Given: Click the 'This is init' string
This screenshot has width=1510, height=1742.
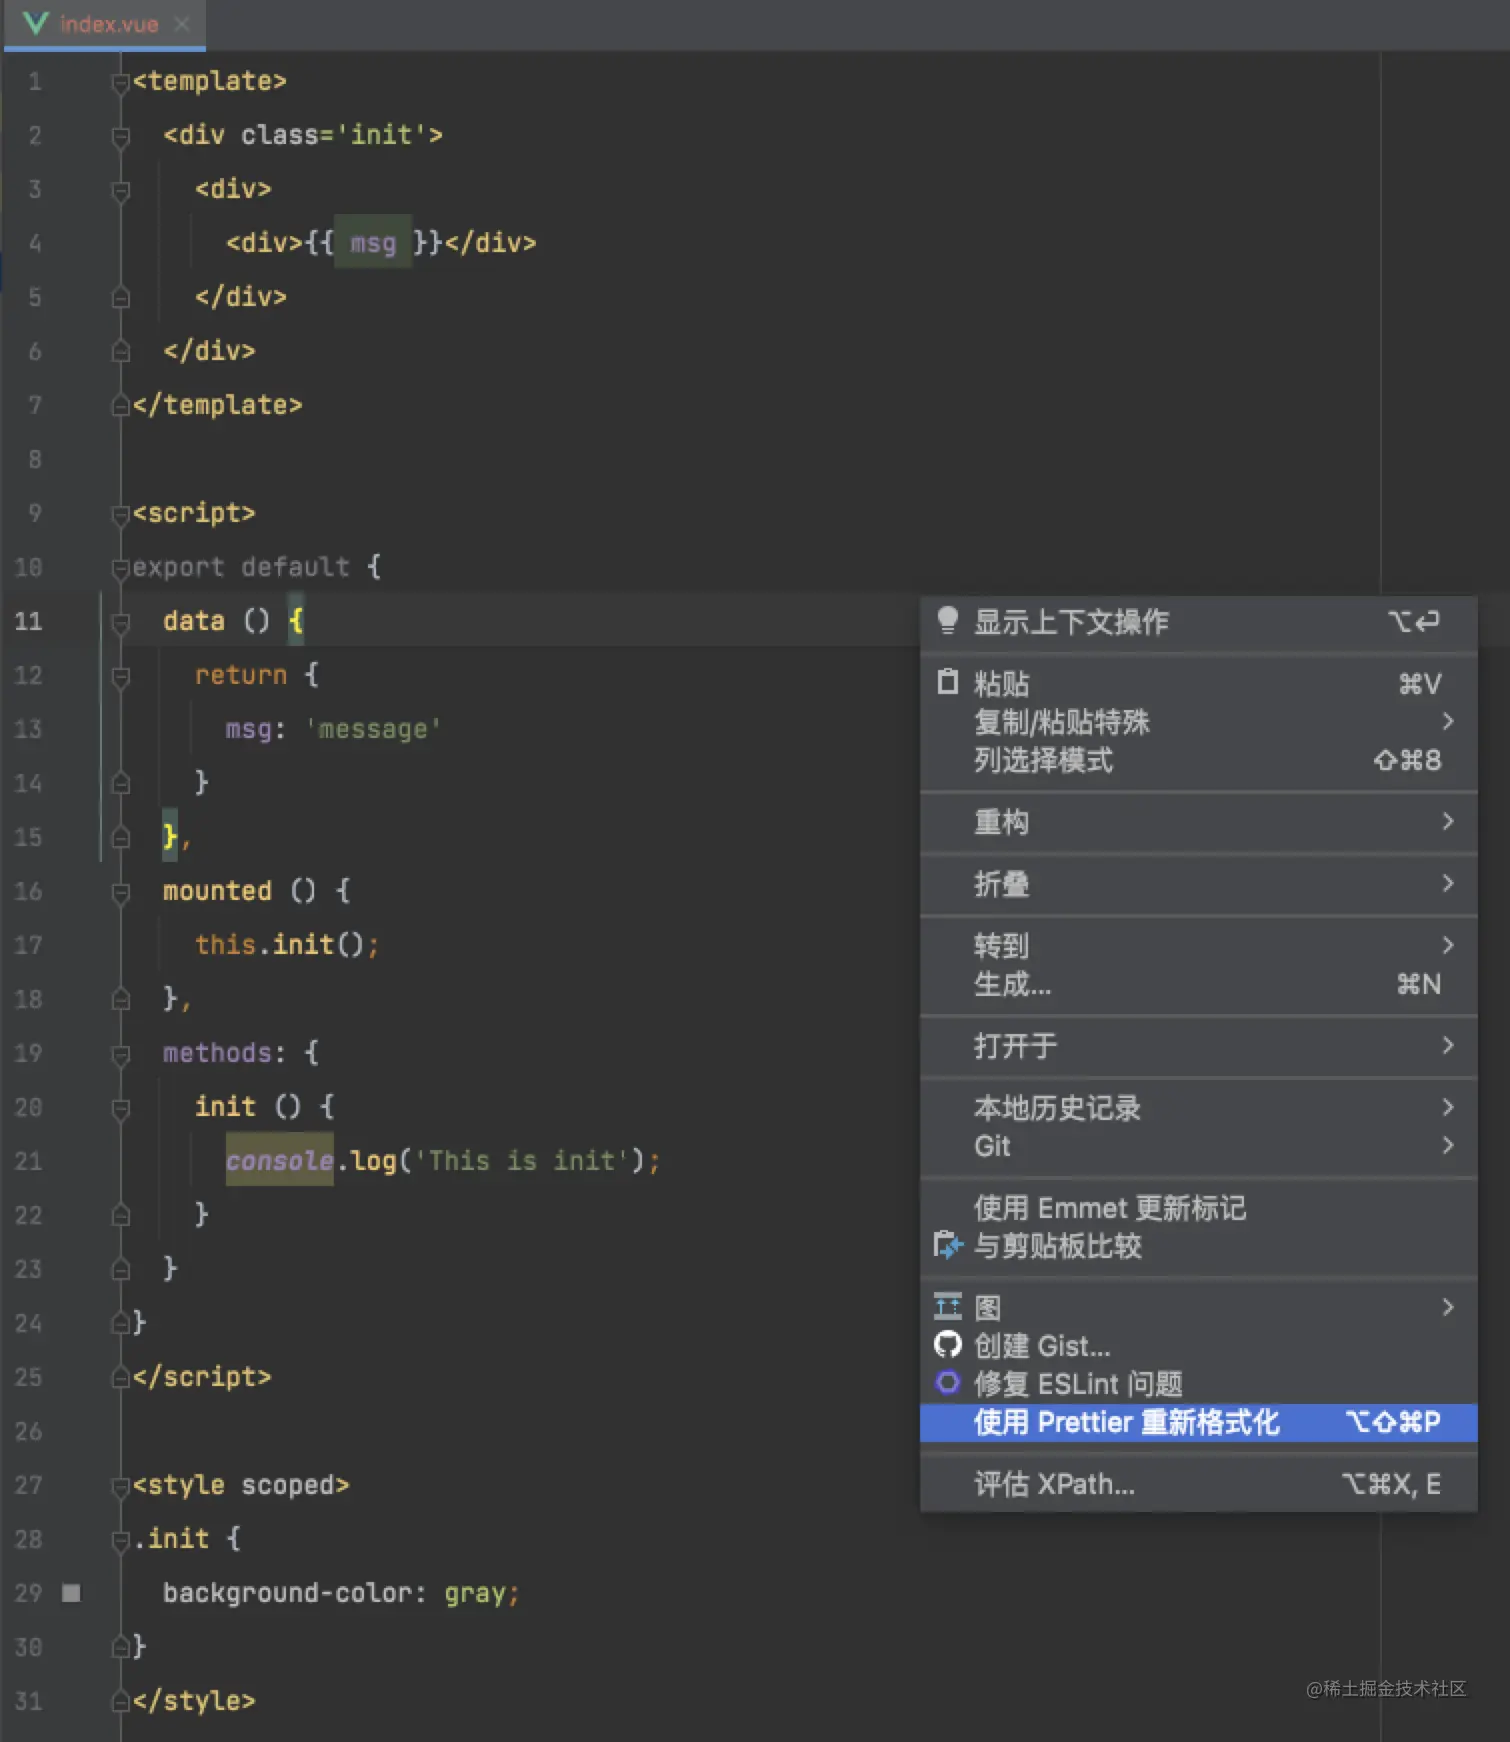Looking at the screenshot, I should (x=521, y=1160).
